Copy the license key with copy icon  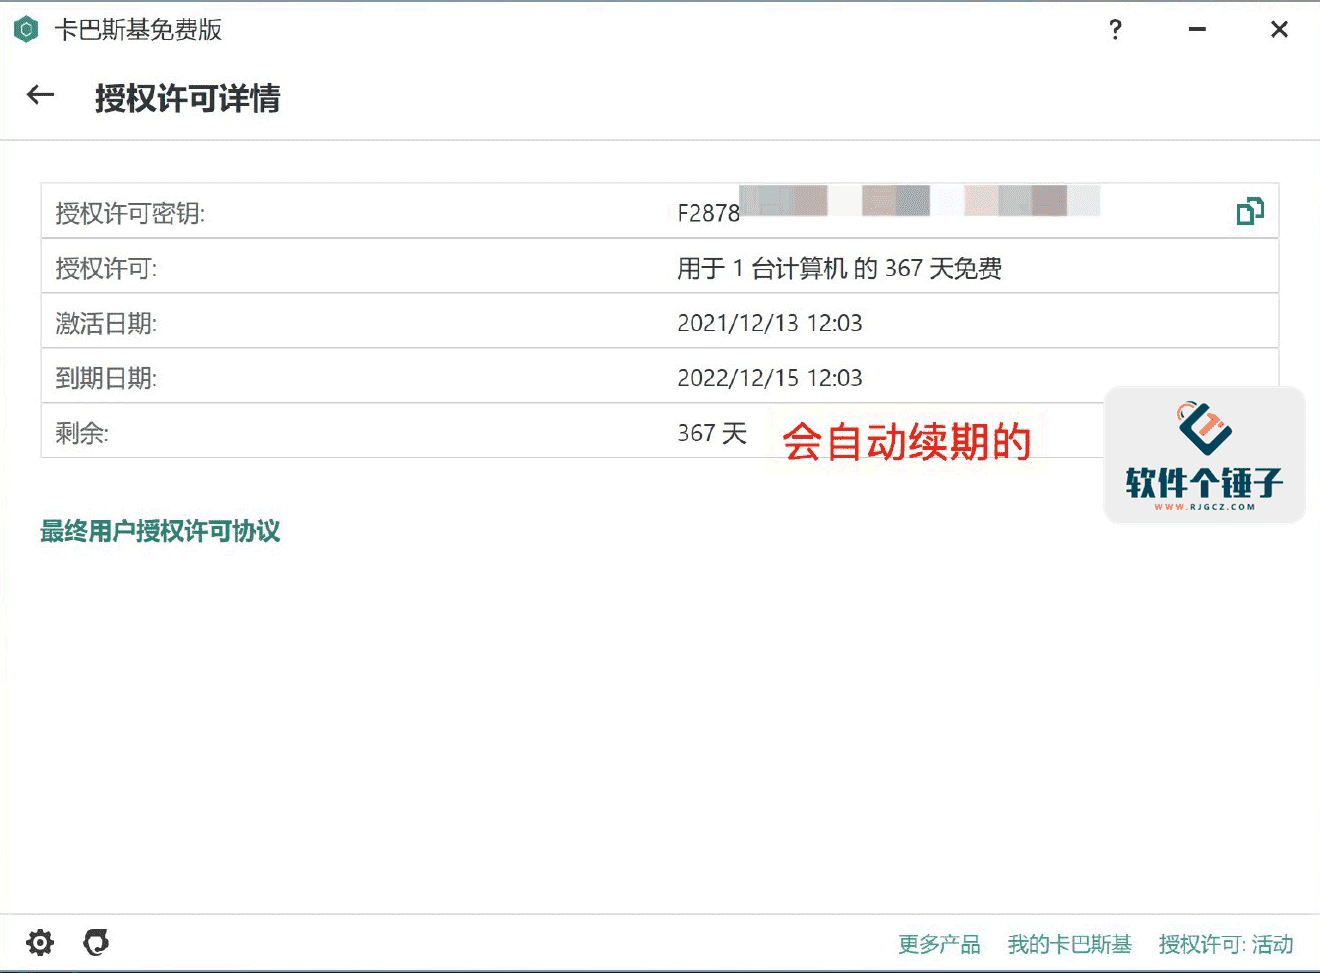[1249, 211]
